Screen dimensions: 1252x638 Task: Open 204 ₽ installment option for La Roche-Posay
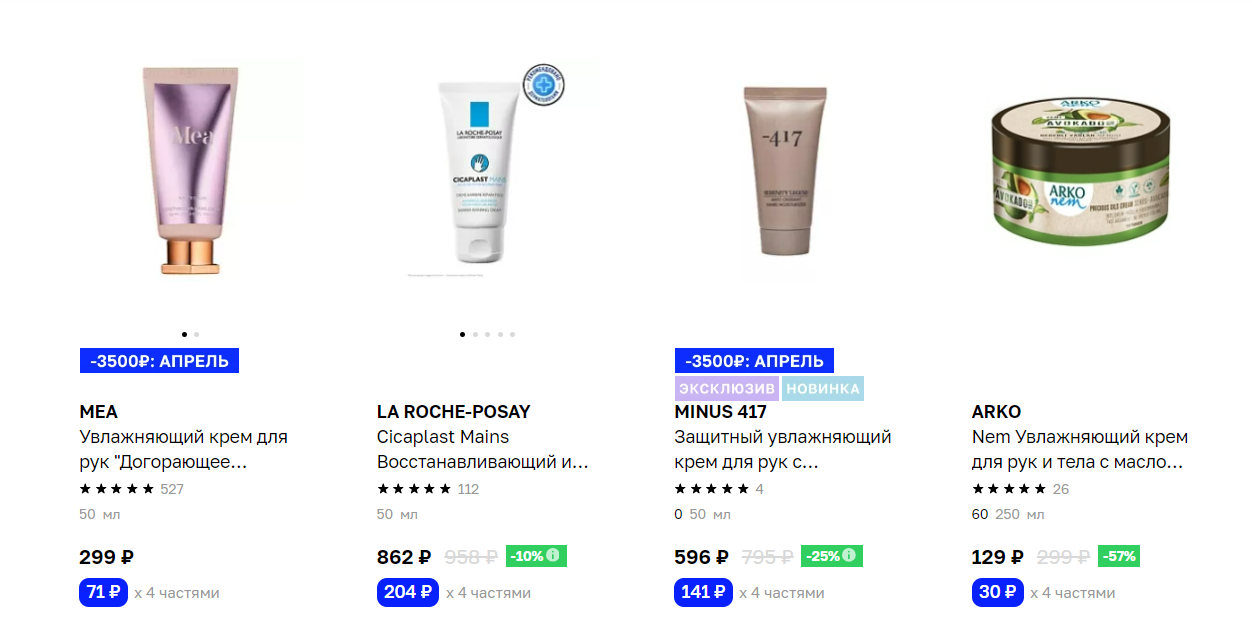click(x=408, y=592)
